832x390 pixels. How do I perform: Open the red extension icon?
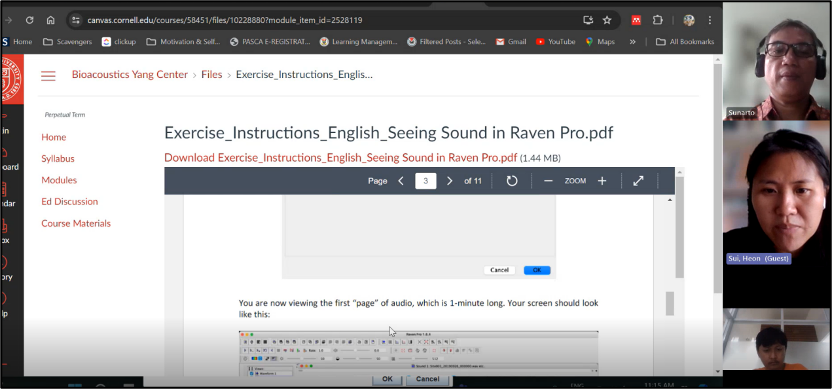pos(636,20)
